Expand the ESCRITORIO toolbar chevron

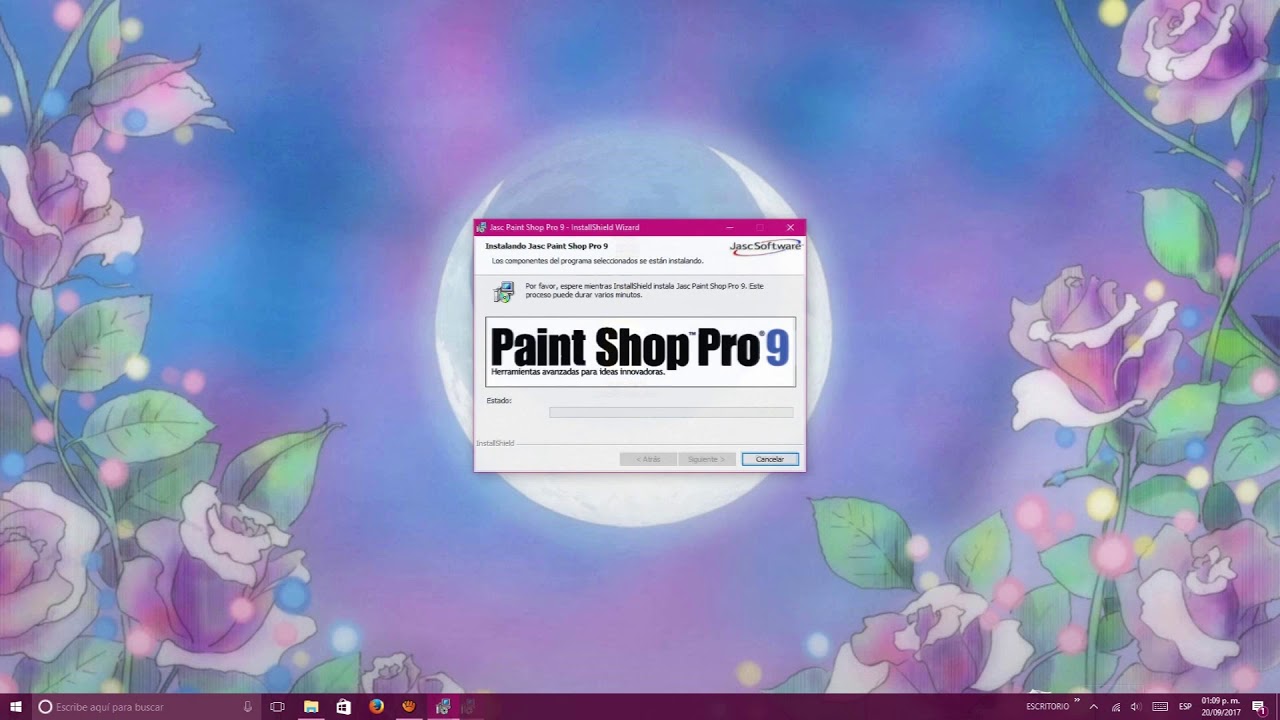coord(1077,702)
